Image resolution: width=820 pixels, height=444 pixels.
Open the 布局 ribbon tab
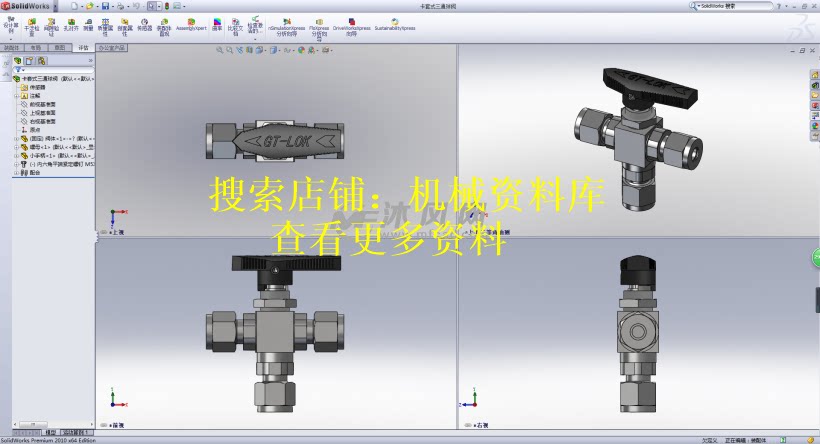pyautogui.click(x=36, y=48)
